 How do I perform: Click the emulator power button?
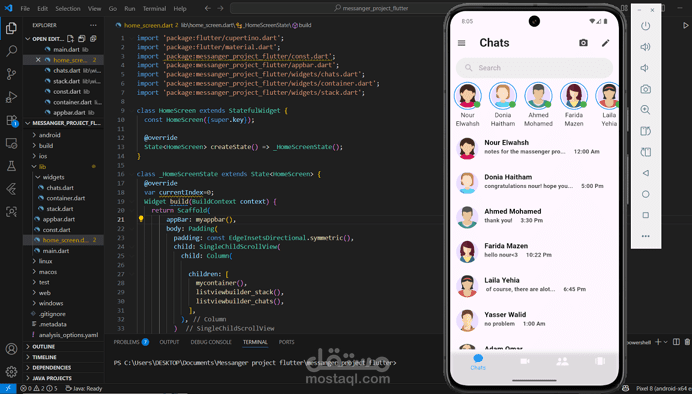point(645,26)
